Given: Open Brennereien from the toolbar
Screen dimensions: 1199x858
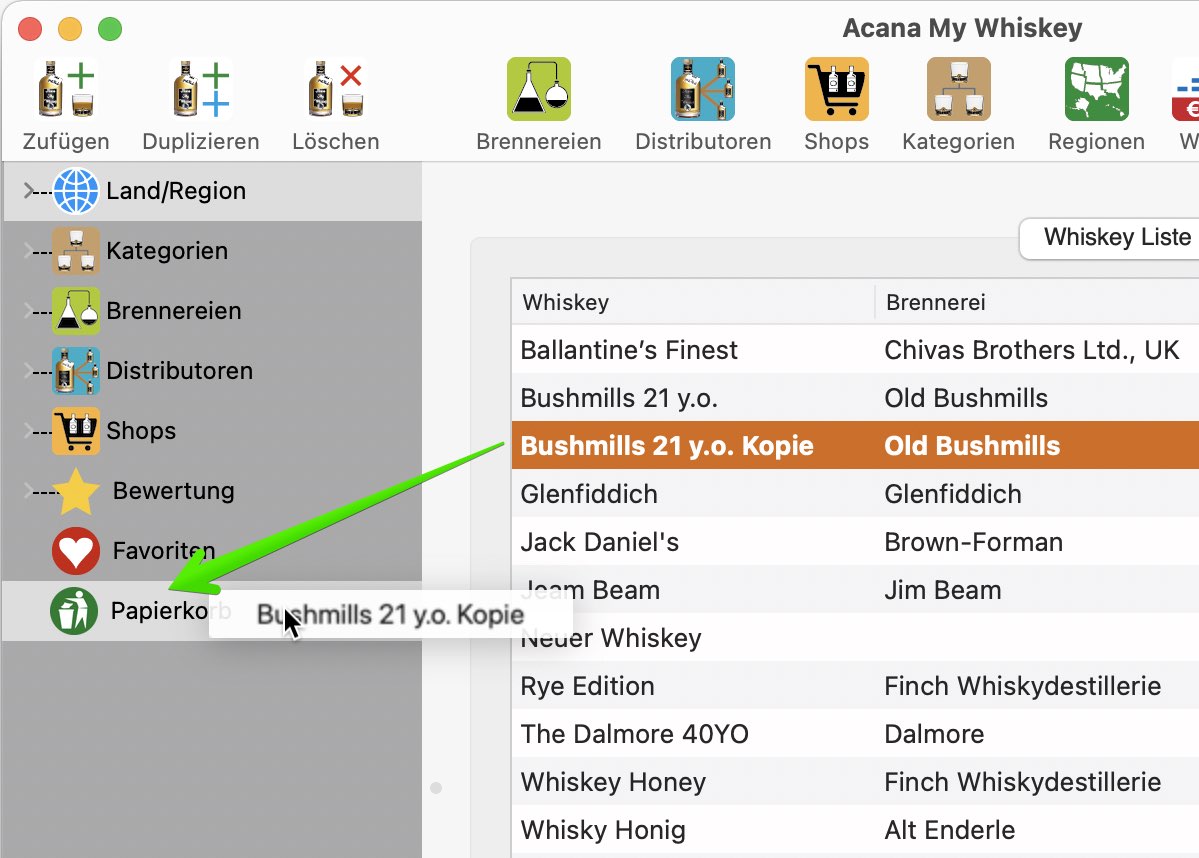Looking at the screenshot, I should (538, 89).
